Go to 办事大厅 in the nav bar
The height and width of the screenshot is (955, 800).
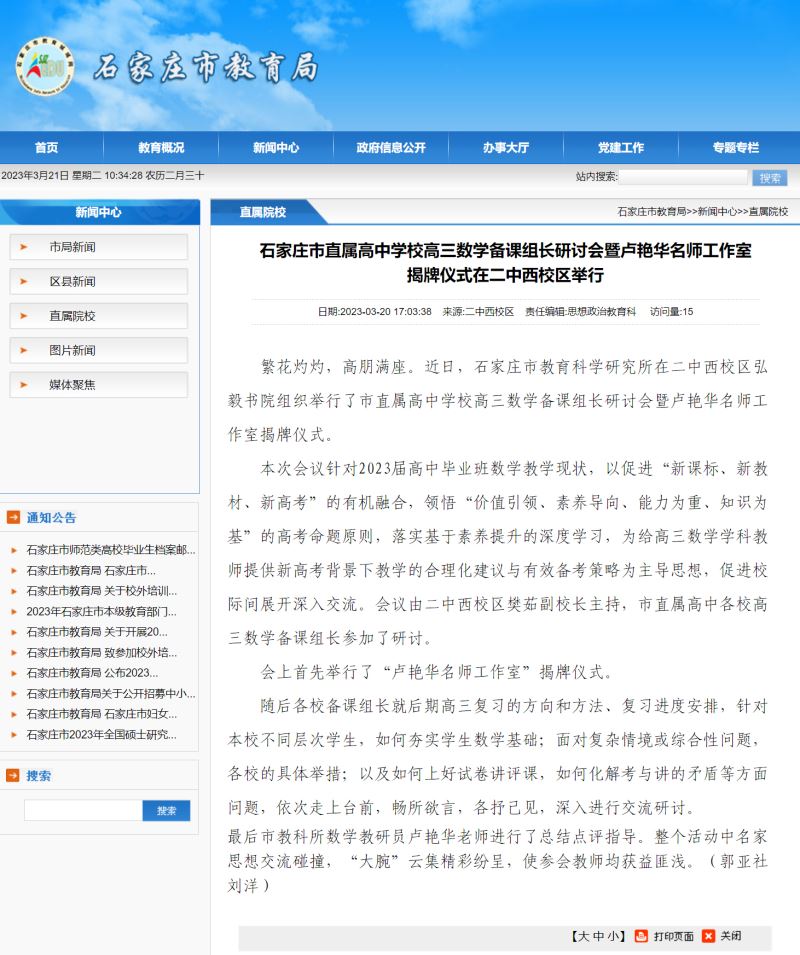(x=506, y=147)
